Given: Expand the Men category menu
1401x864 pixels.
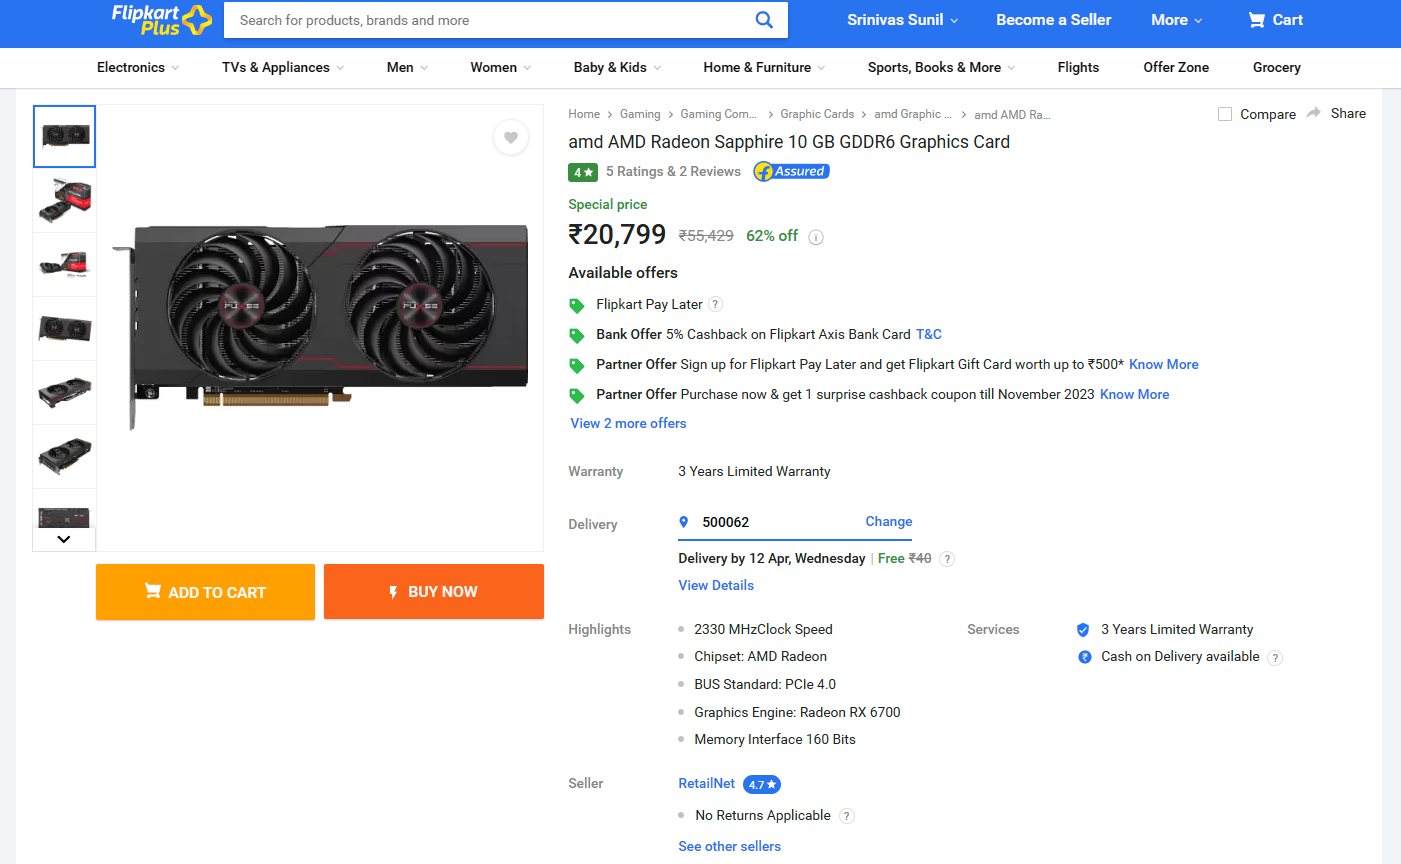Looking at the screenshot, I should 408,67.
